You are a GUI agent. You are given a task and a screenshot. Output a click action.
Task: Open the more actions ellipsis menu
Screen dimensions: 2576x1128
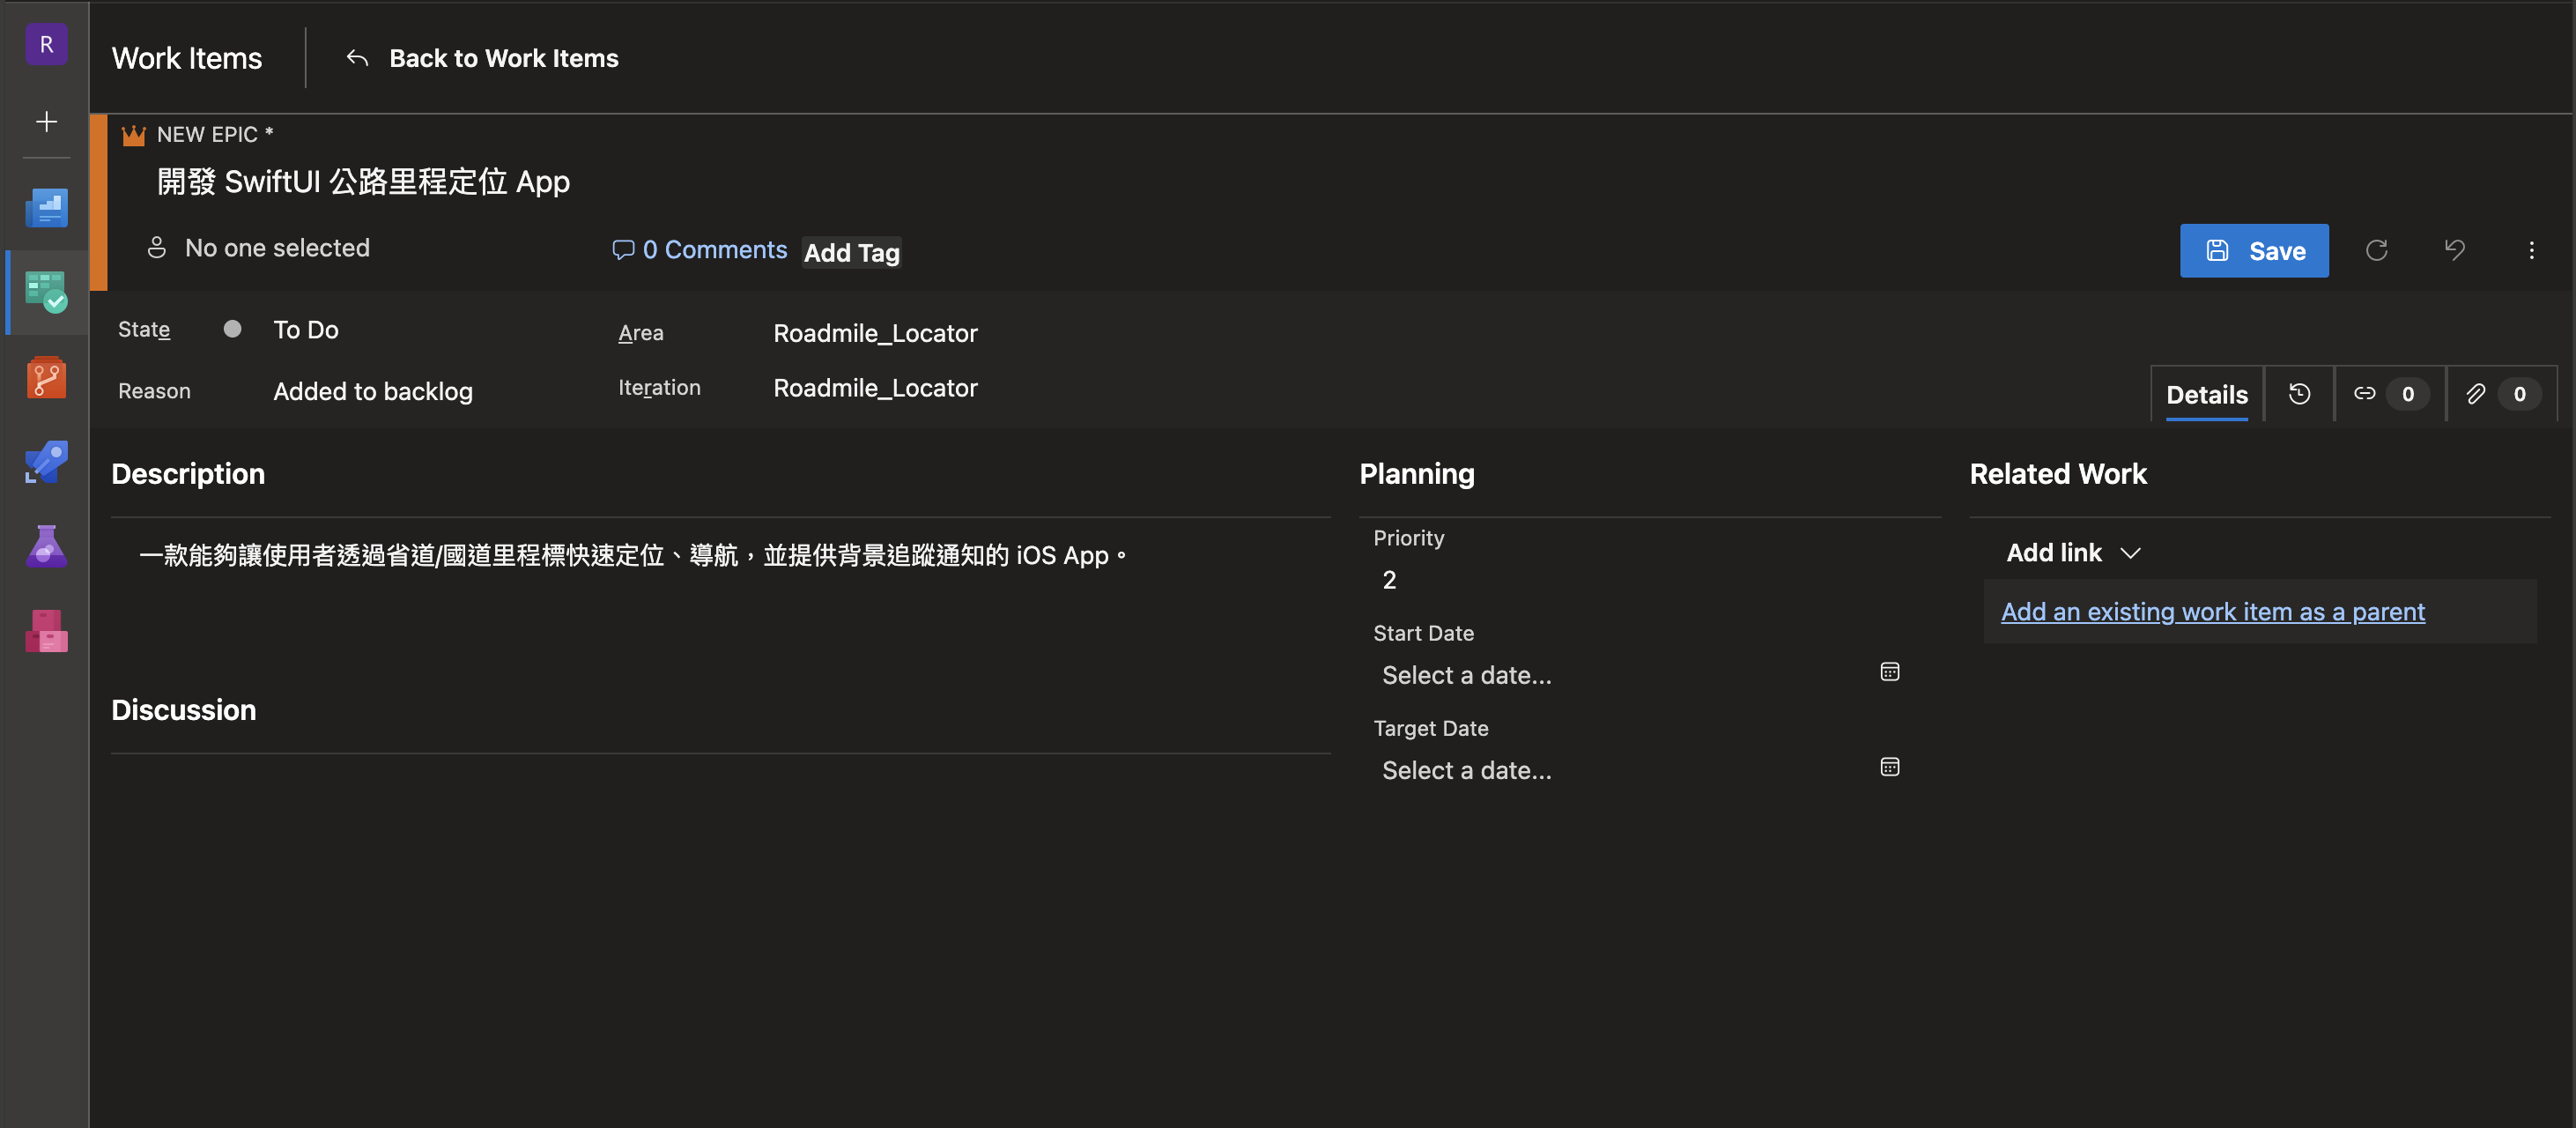point(2531,250)
